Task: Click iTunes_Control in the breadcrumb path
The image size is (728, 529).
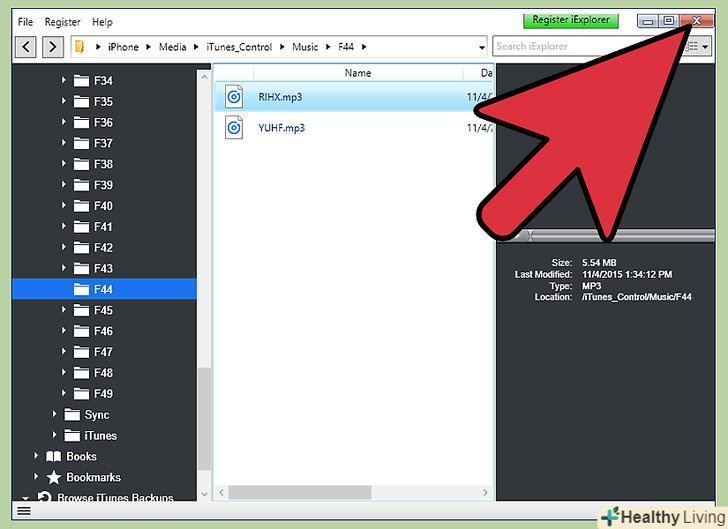Action: [x=239, y=47]
